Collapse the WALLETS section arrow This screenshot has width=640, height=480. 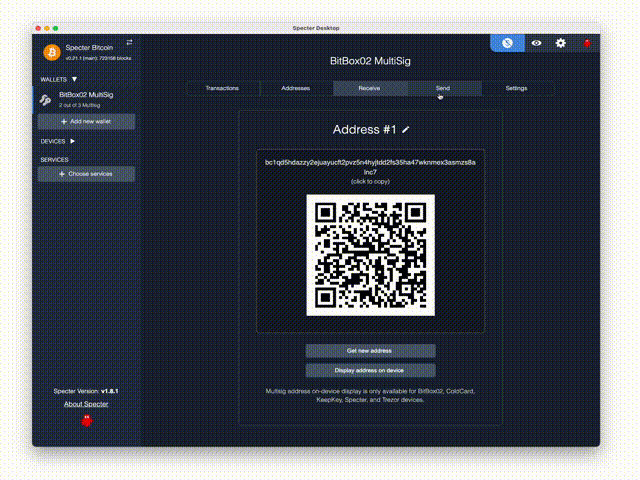click(74, 79)
